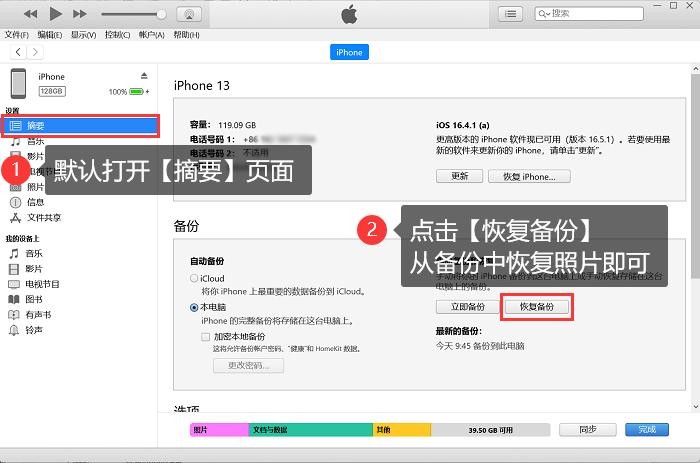Click the volume slider track
Screen dimensions: 700x463
[132, 14]
